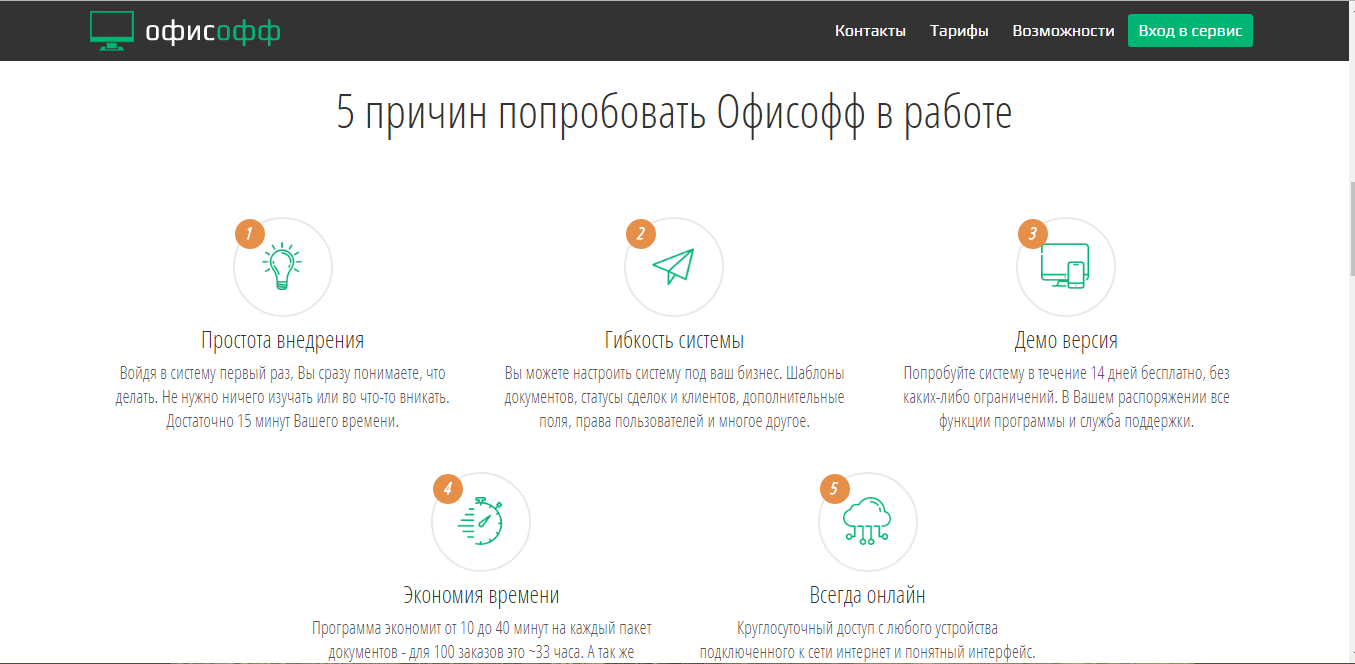Click the Демо версия heading

pos(1065,339)
